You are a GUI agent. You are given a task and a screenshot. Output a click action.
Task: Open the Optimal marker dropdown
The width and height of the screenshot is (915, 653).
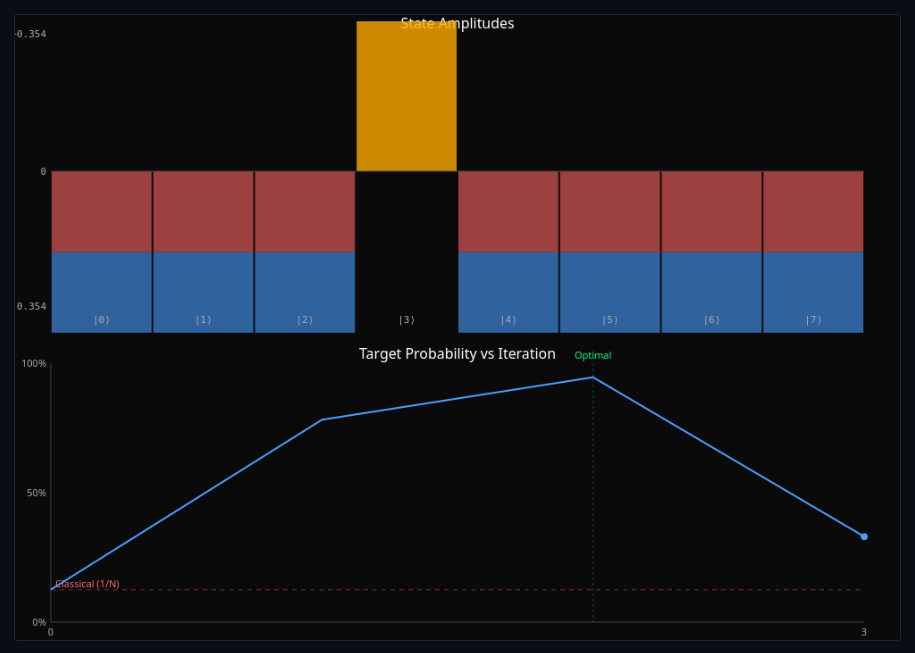(x=592, y=355)
